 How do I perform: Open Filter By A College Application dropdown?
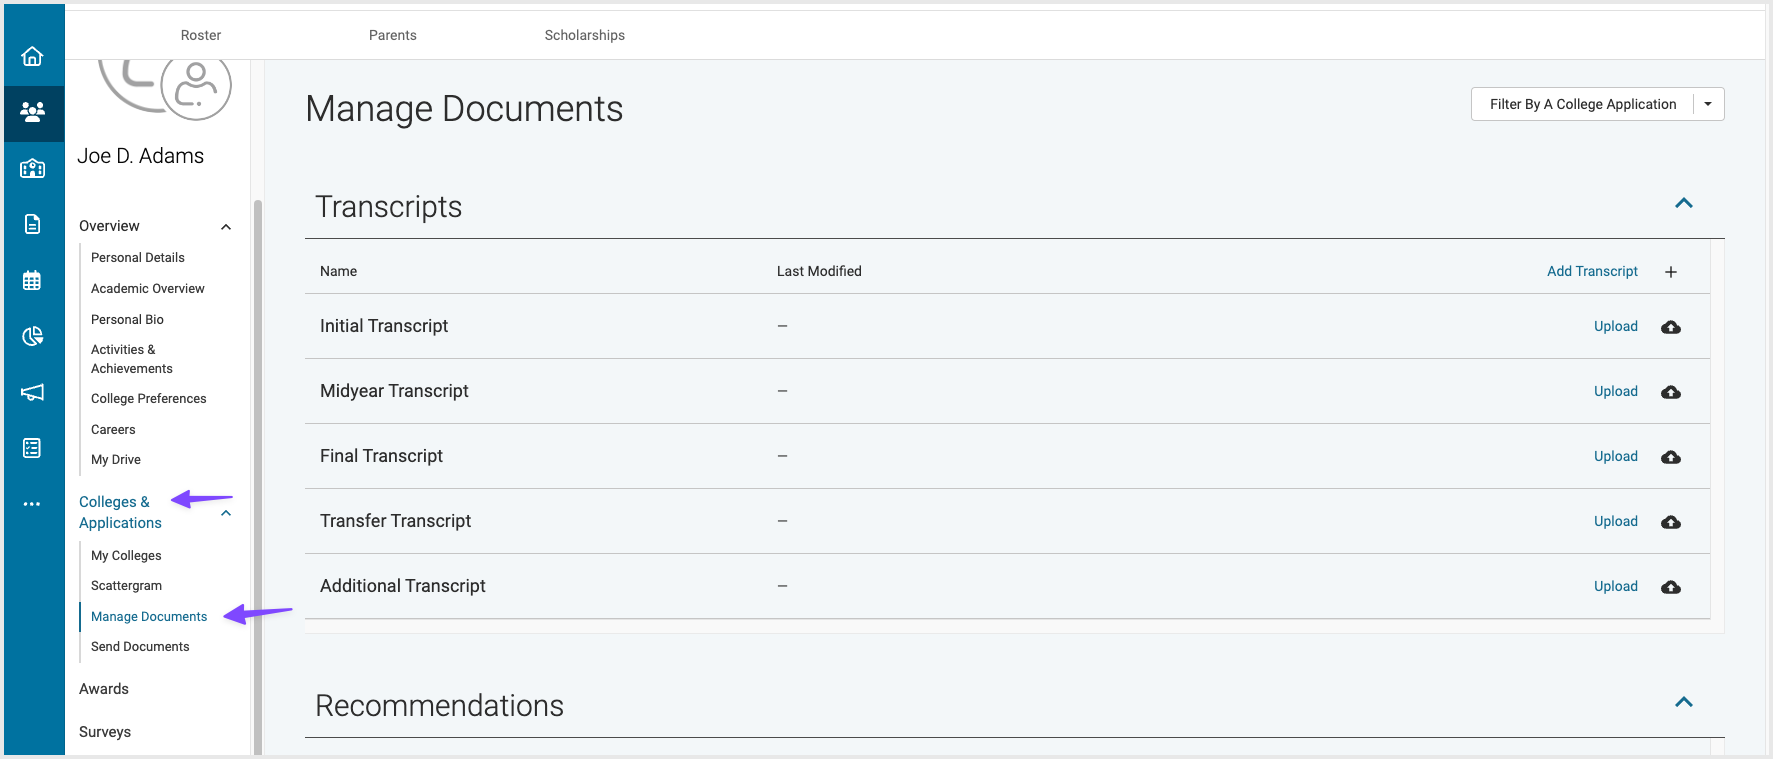1597,104
